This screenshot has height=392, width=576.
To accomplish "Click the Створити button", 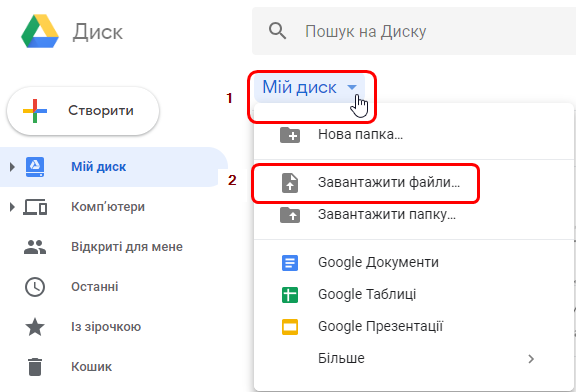I will [83, 111].
